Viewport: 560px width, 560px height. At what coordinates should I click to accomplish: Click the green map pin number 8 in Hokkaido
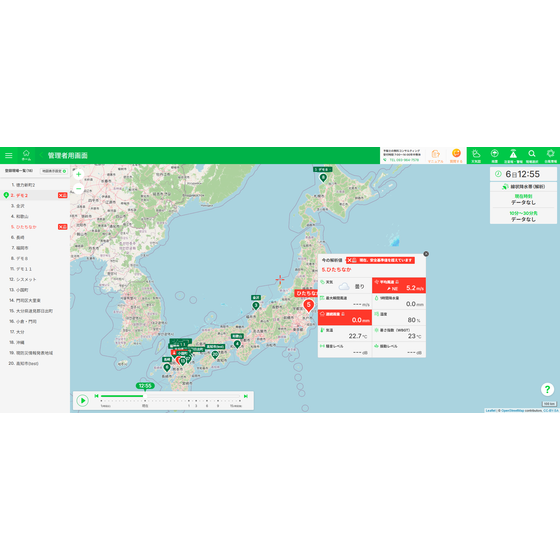(x=323, y=178)
